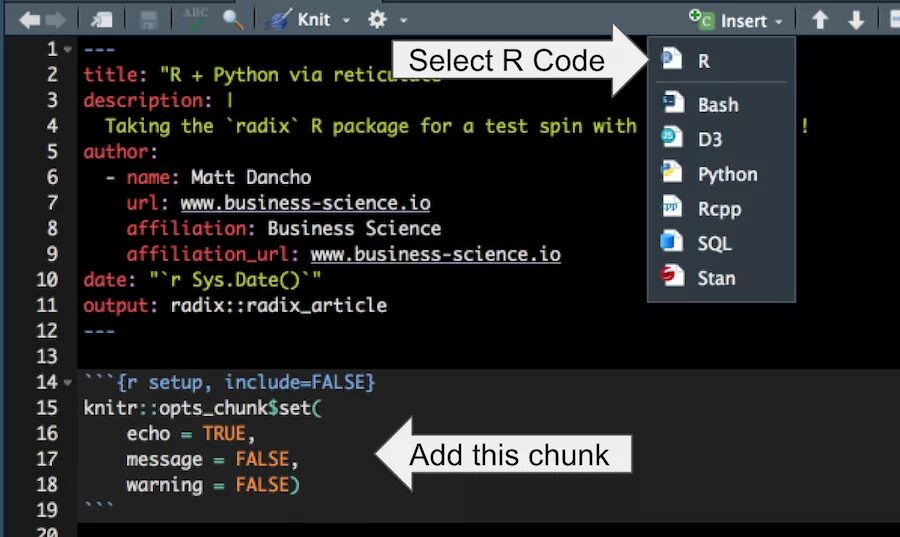Click 'warning = FALSE)' on line 18
Viewport: 900px width, 537px height.
click(213, 485)
